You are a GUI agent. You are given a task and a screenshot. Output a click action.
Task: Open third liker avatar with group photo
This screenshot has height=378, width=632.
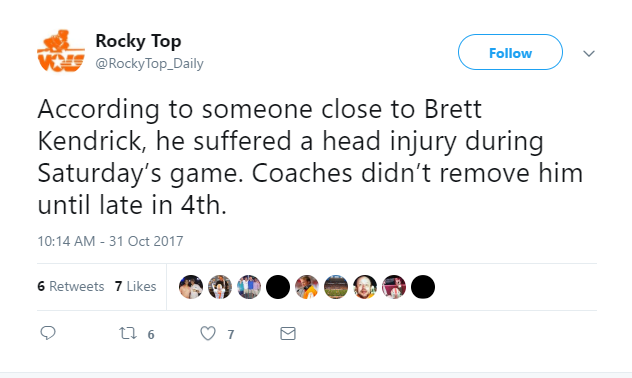(x=249, y=287)
